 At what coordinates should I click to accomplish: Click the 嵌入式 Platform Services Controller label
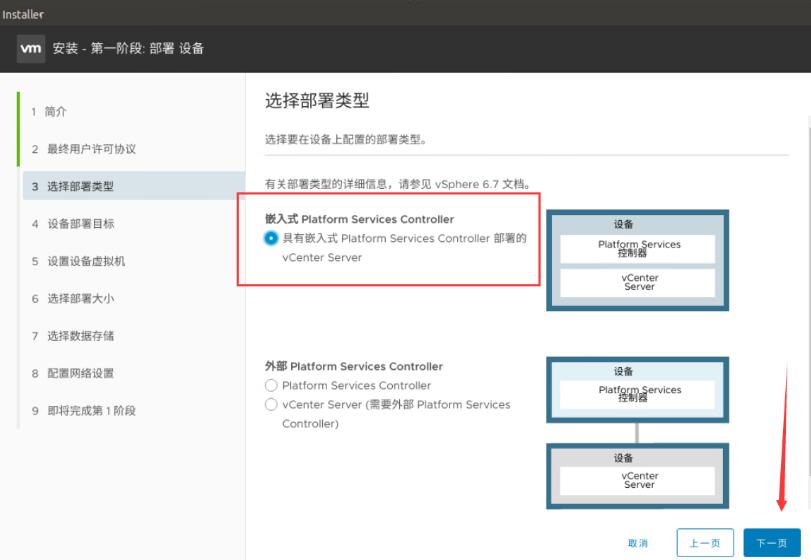(359, 219)
